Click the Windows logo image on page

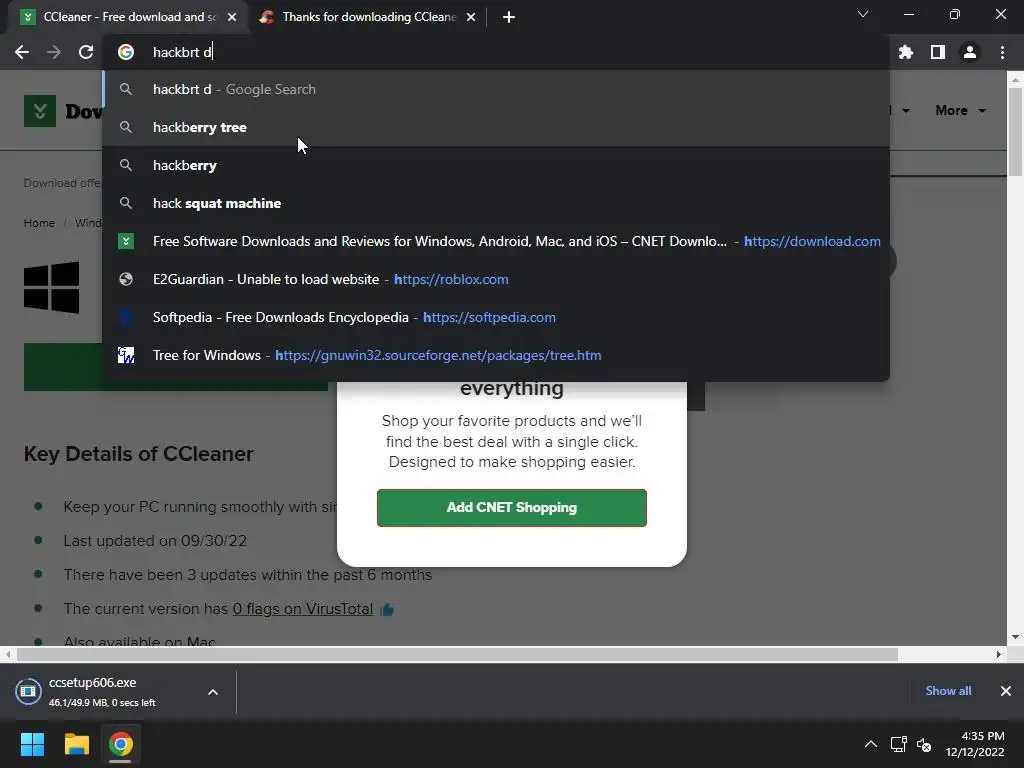point(52,287)
